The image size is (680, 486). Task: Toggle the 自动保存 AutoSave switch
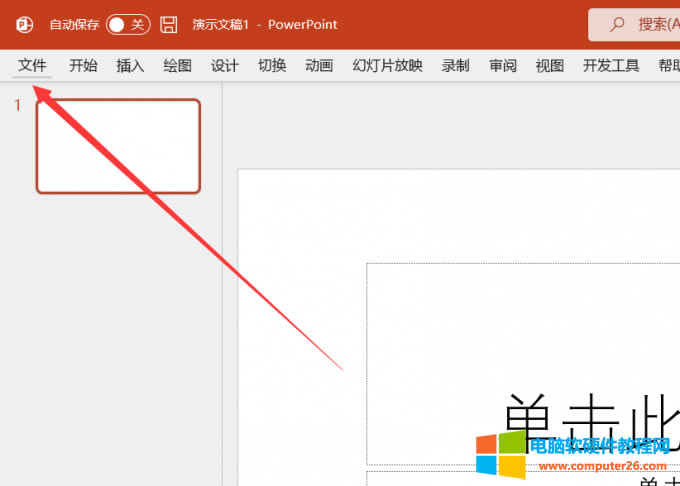(127, 24)
